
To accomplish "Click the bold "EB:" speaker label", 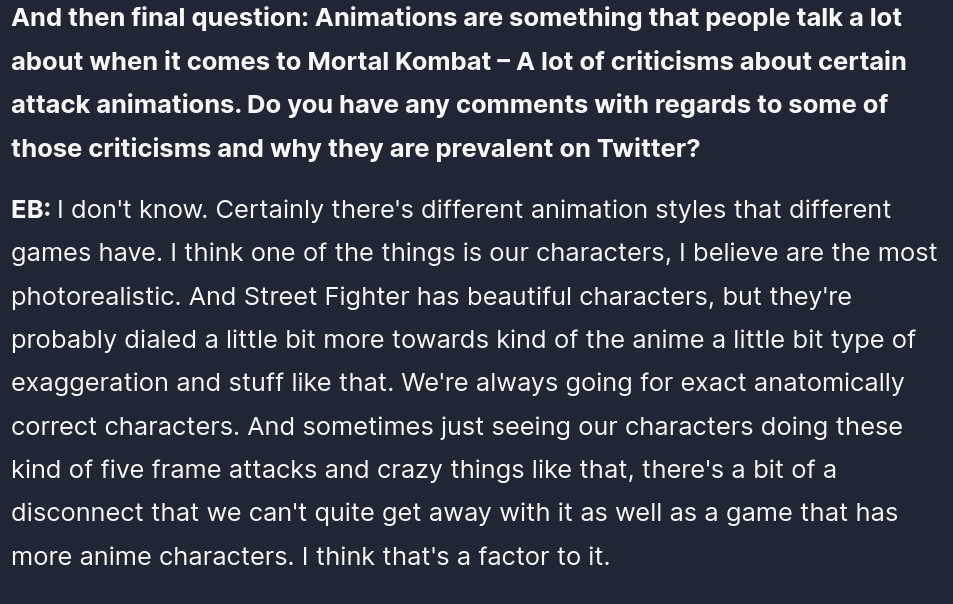I will pos(31,210).
